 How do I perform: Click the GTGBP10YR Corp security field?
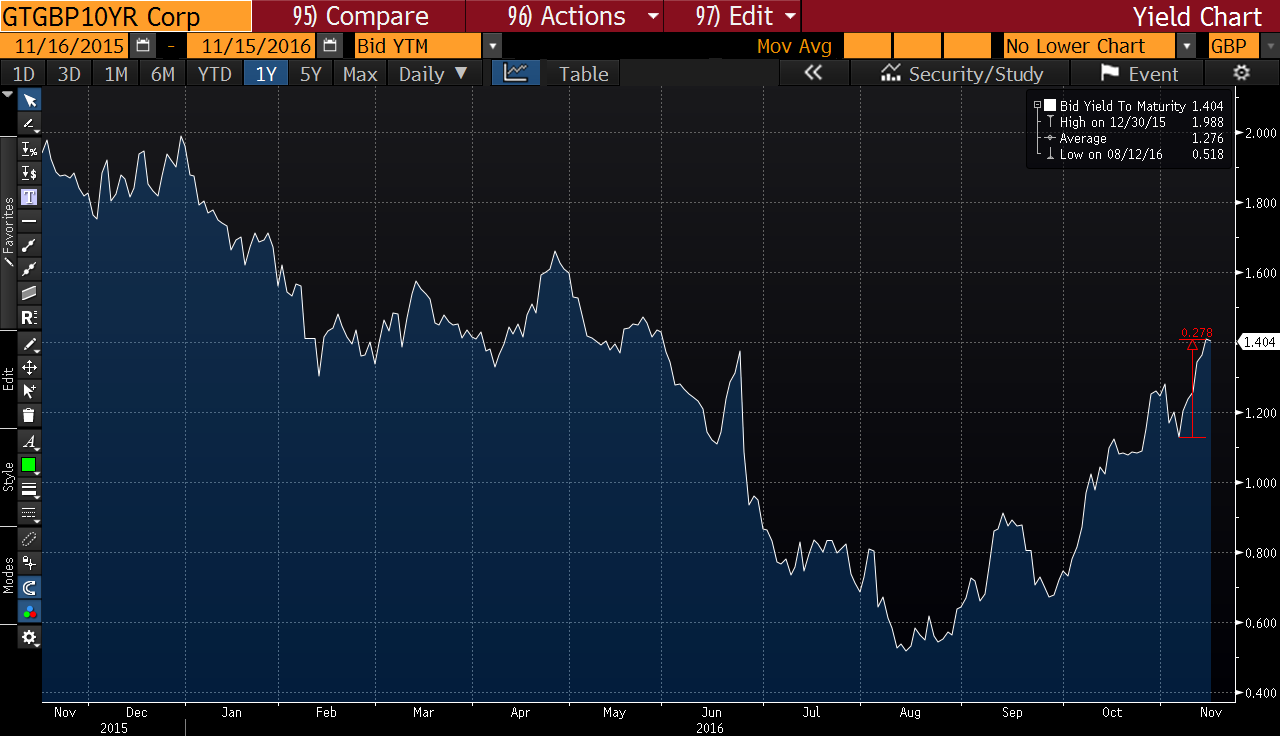[126, 17]
